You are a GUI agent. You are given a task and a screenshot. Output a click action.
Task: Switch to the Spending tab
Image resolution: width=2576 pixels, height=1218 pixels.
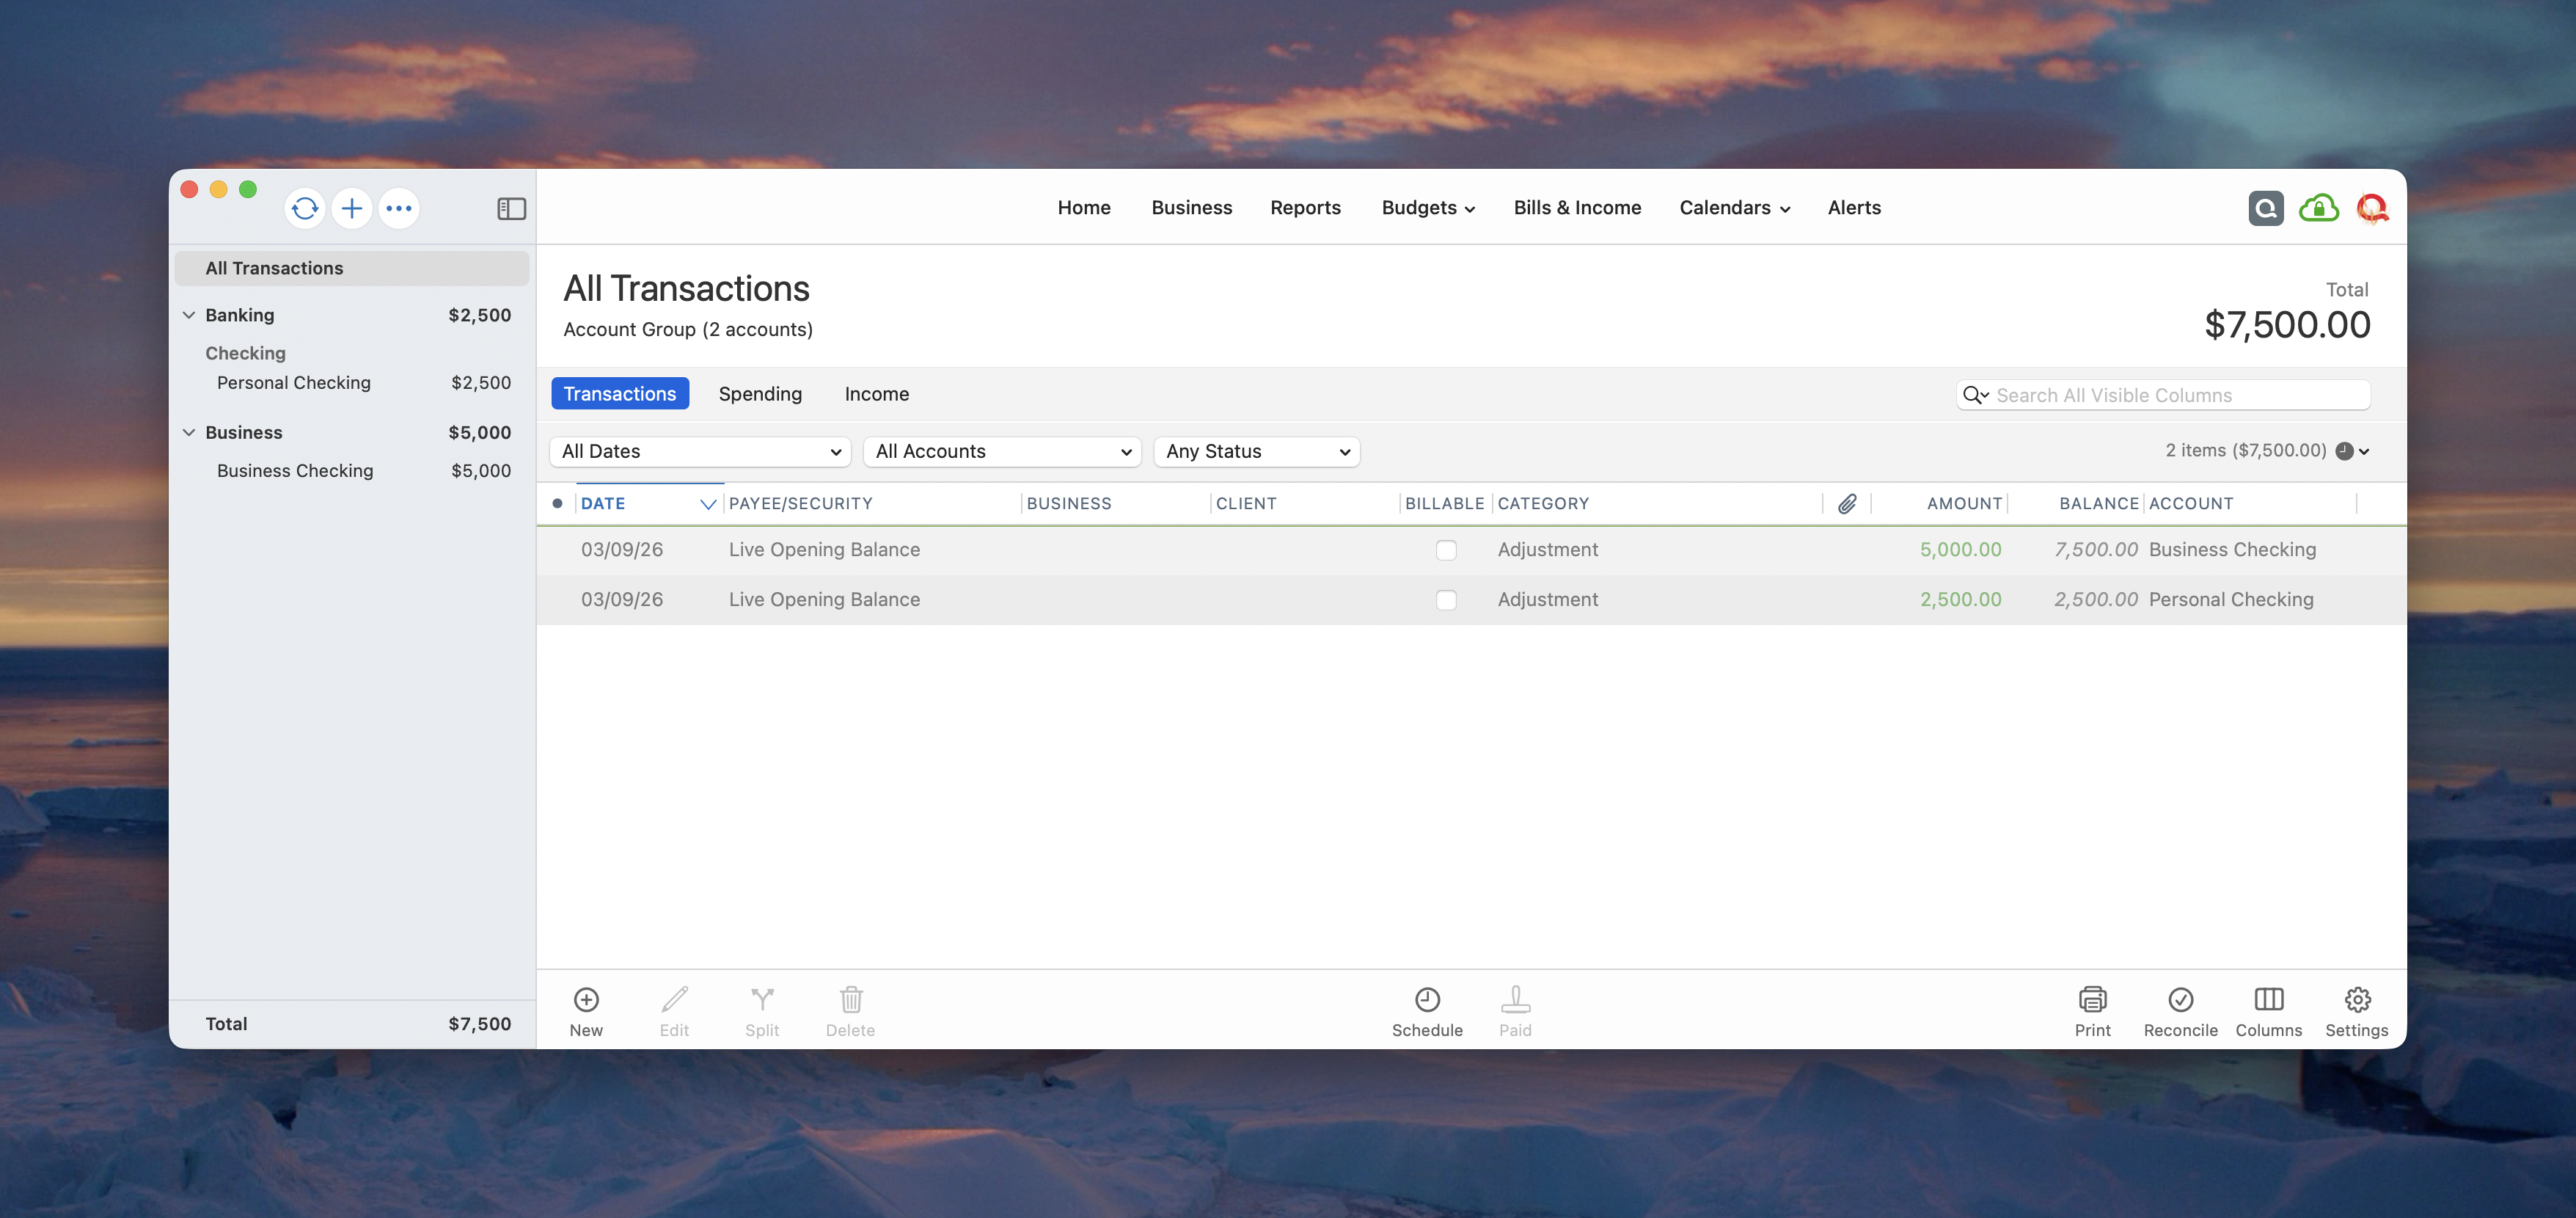(x=760, y=394)
